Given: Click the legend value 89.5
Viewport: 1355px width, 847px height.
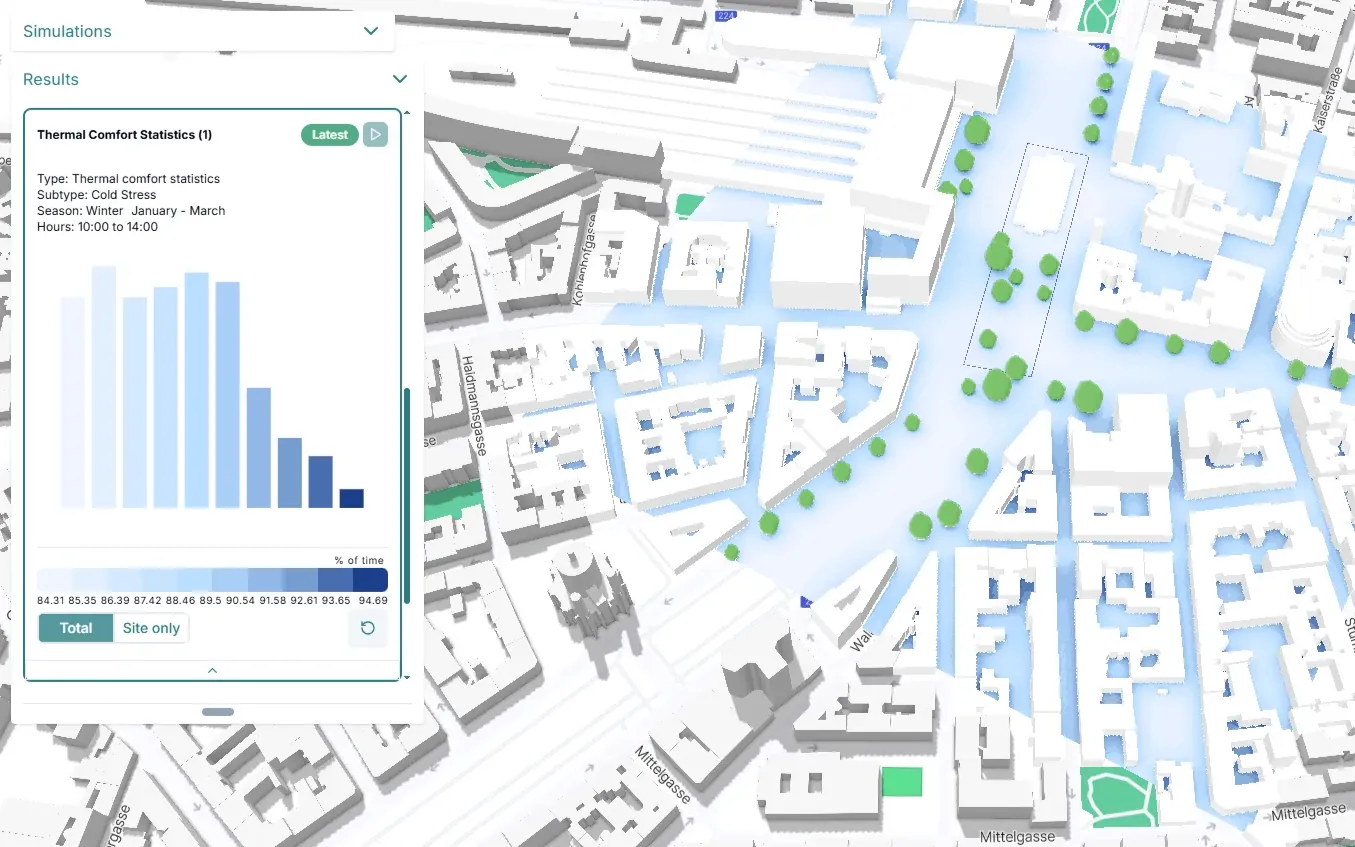Looking at the screenshot, I should pos(210,600).
